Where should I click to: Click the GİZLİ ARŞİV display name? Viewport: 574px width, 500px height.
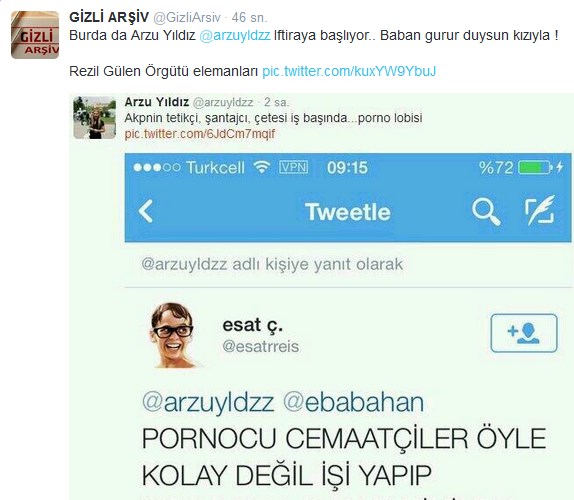[109, 17]
